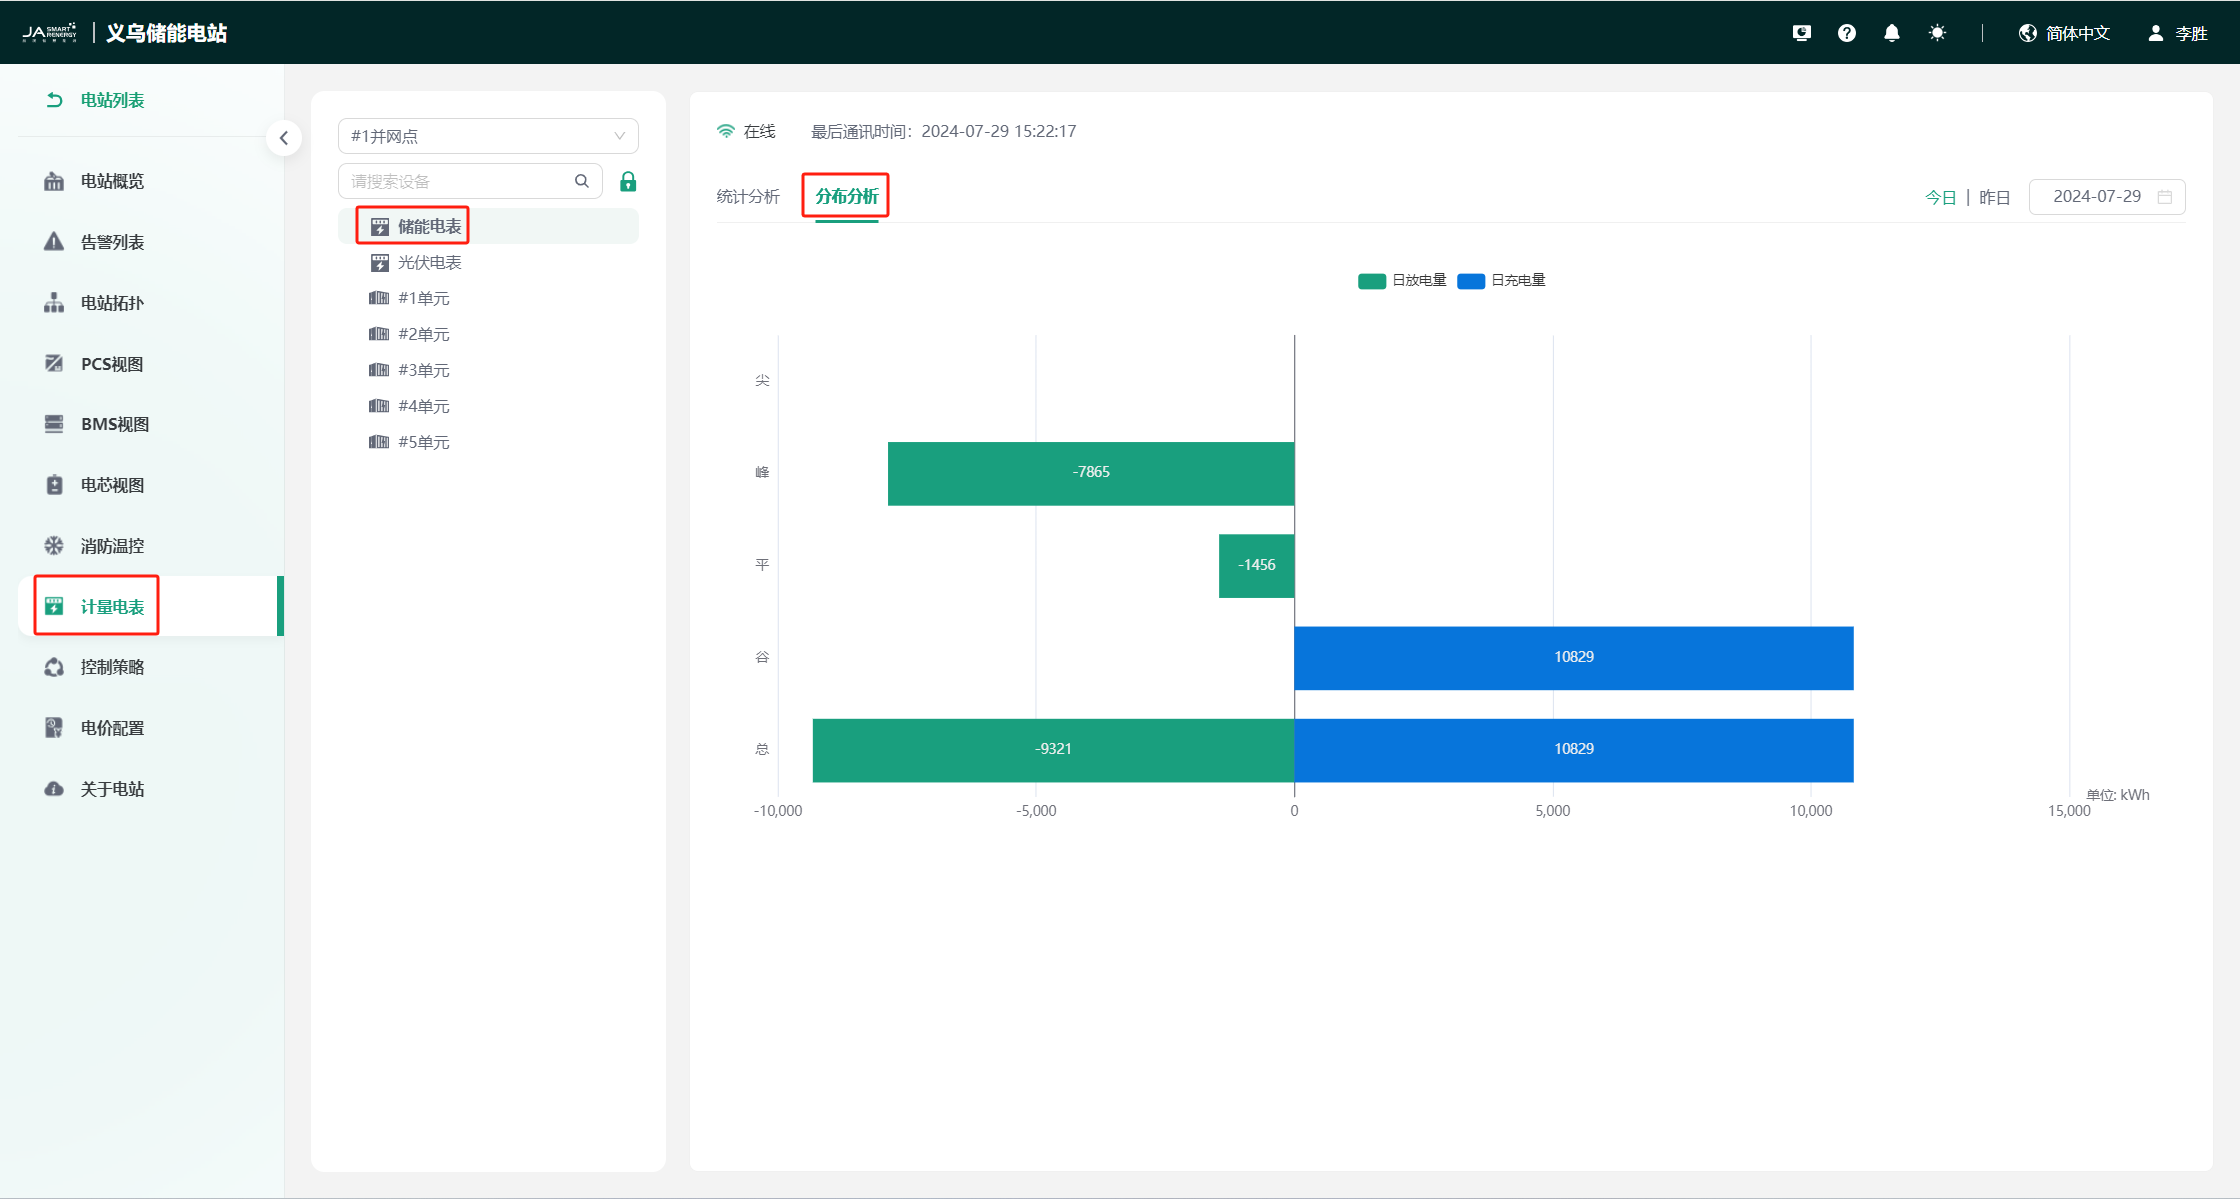Image resolution: width=2240 pixels, height=1199 pixels.
Task: Click the screen monitor icon in header
Action: point(1801,33)
